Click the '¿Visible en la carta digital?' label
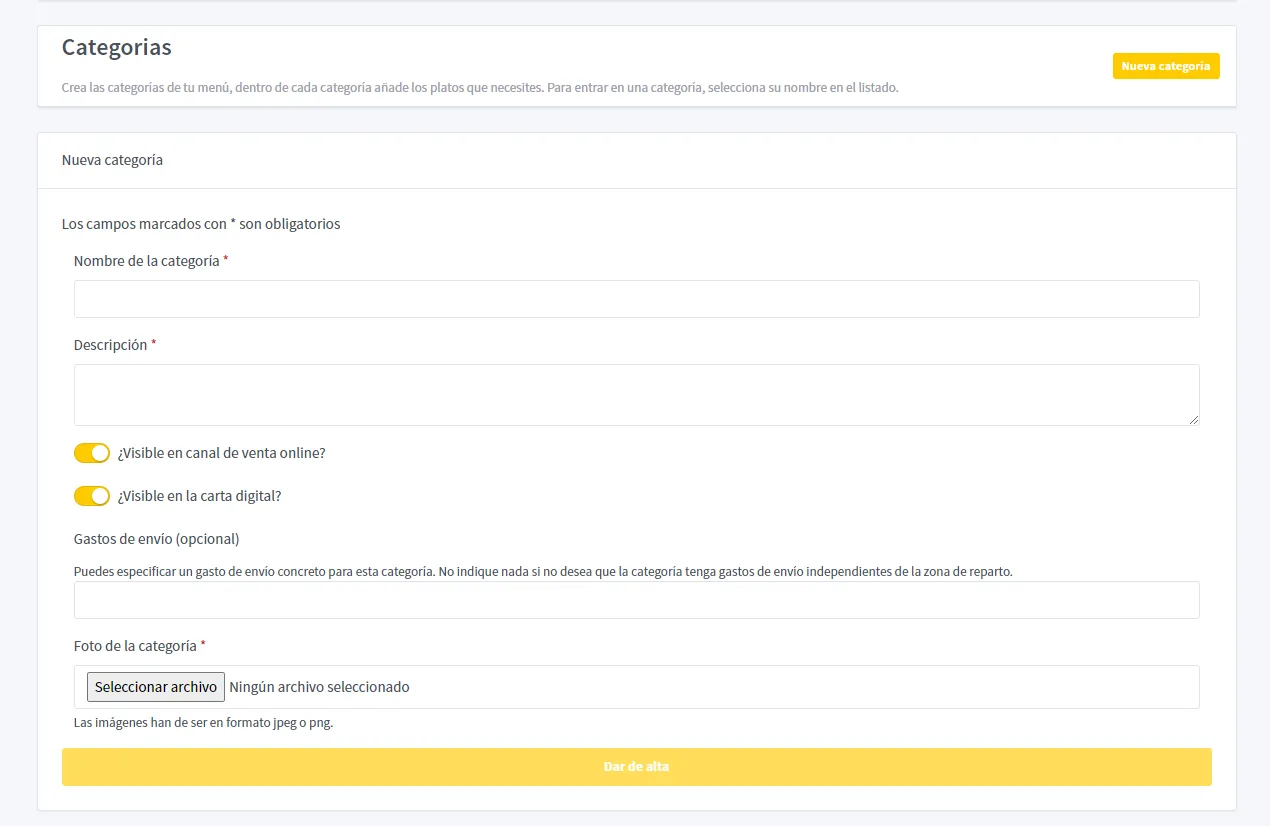 point(200,496)
